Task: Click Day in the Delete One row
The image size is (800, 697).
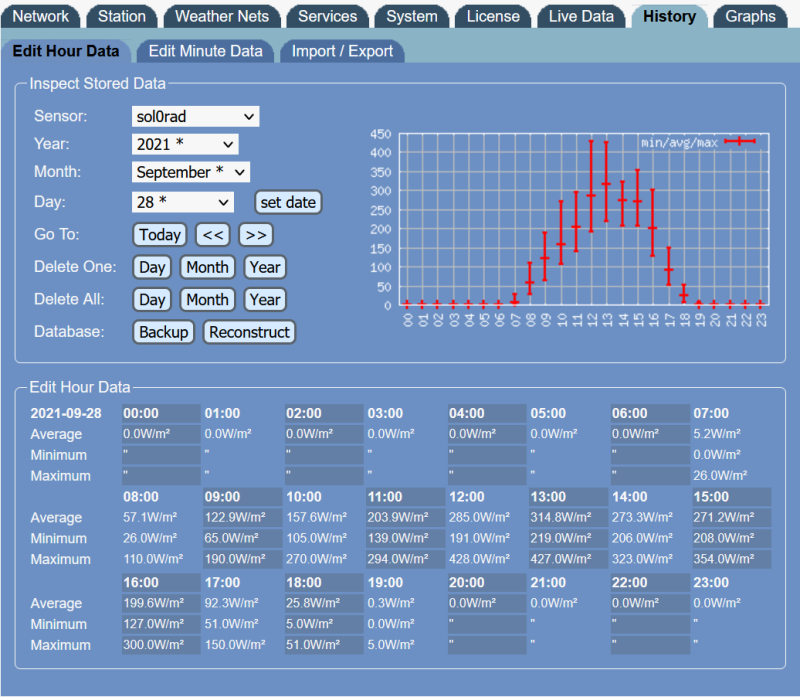Action: pyautogui.click(x=152, y=267)
